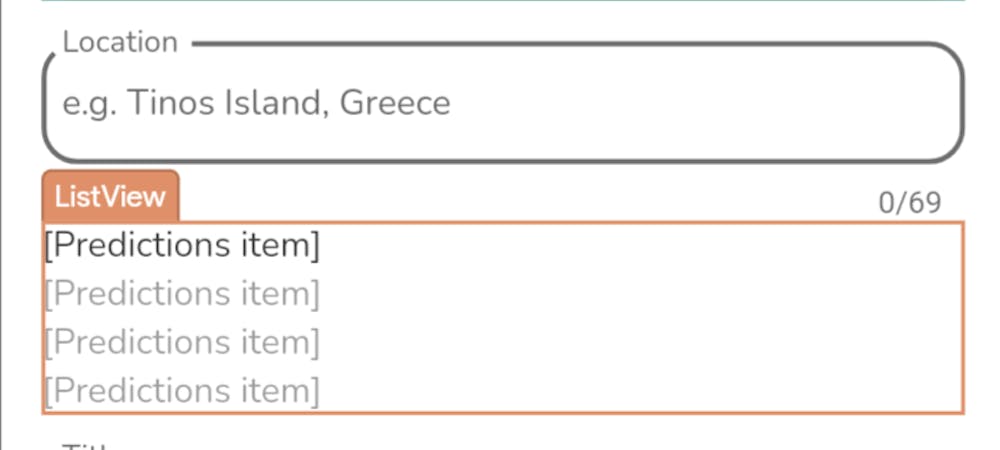Click the 0/69 character counter
The height and width of the screenshot is (450, 1000).
(909, 203)
